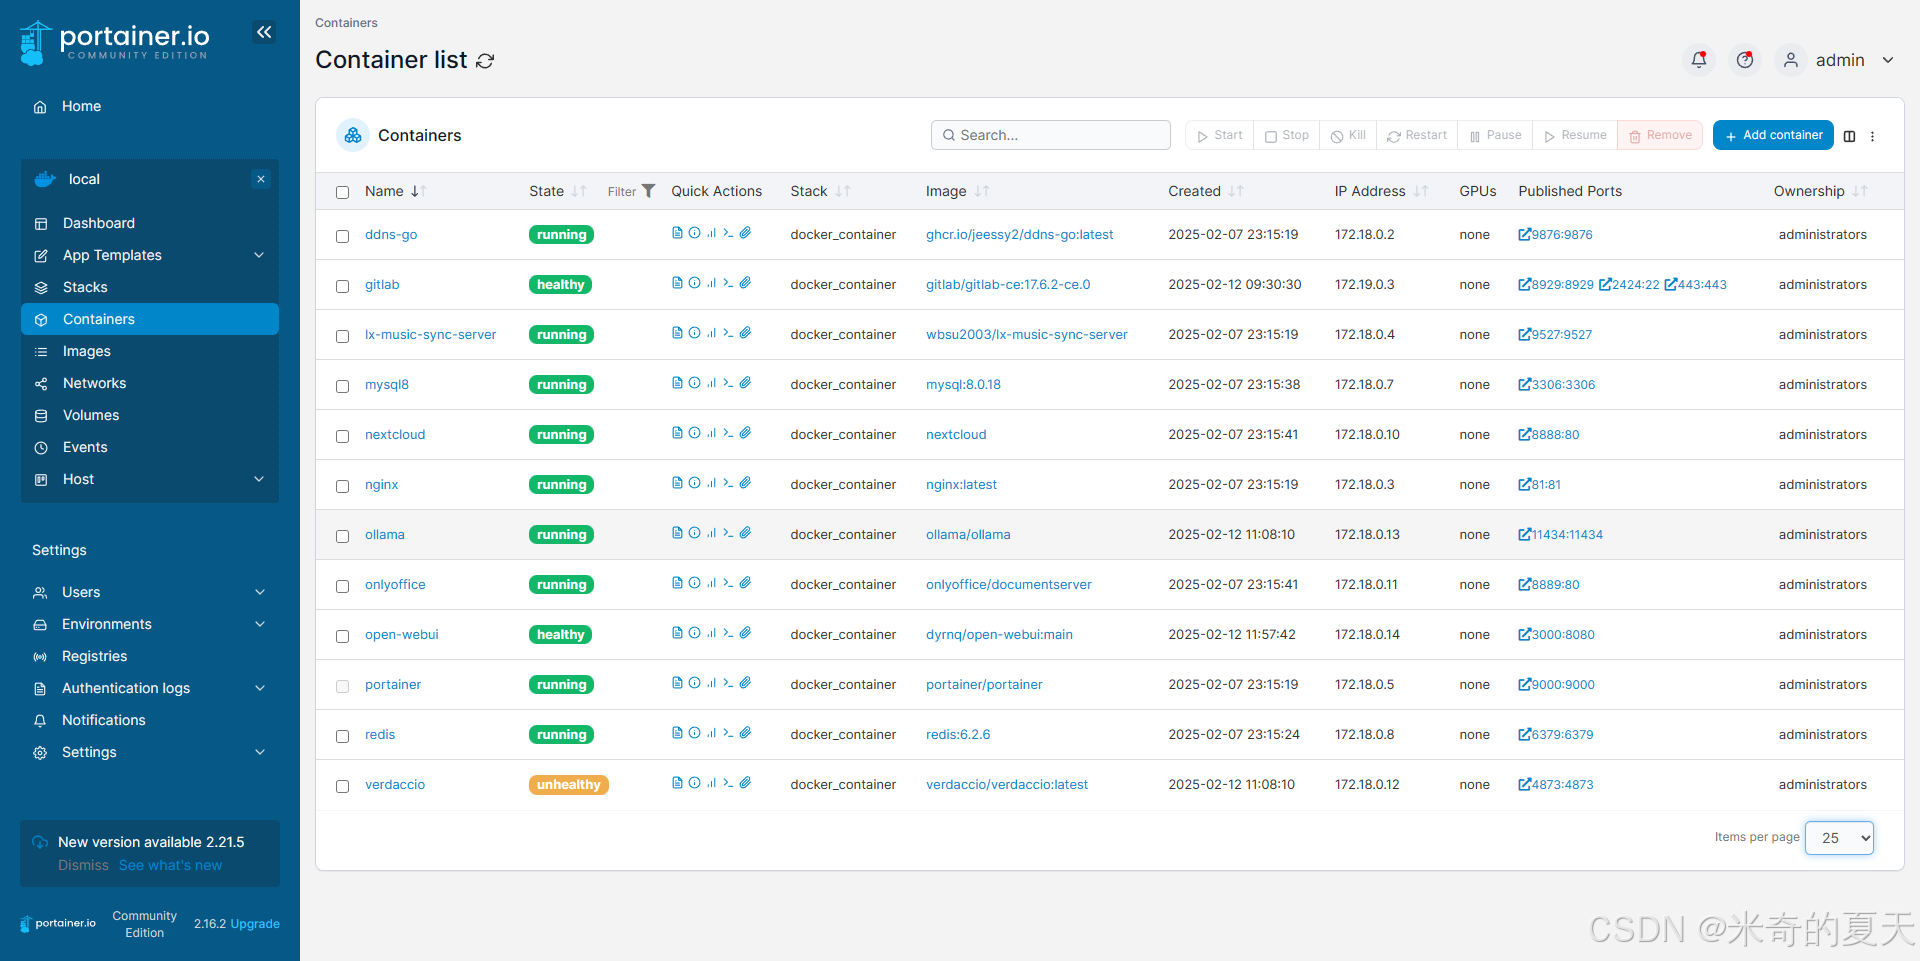
Task: Expand the App Templates submenu chevron
Action: (259, 255)
